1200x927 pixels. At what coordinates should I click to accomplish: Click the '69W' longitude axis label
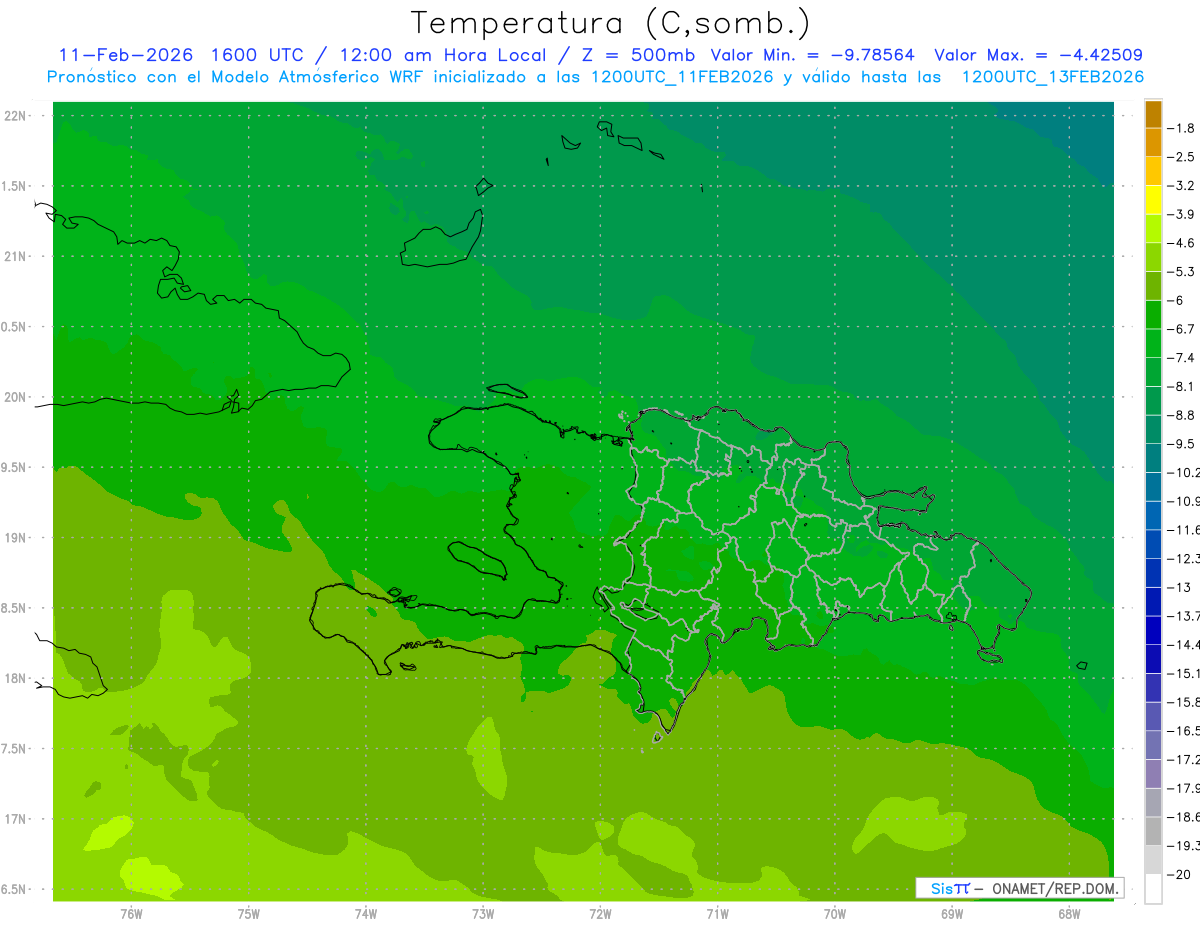[x=951, y=914]
